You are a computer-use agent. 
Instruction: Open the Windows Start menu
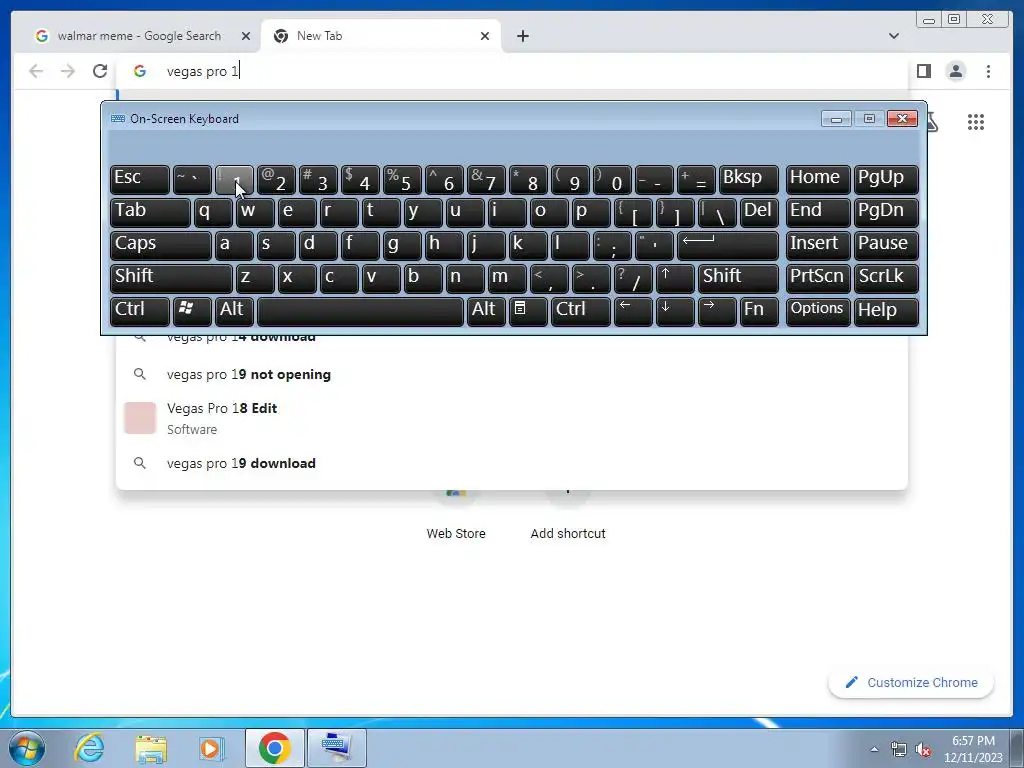[26, 748]
